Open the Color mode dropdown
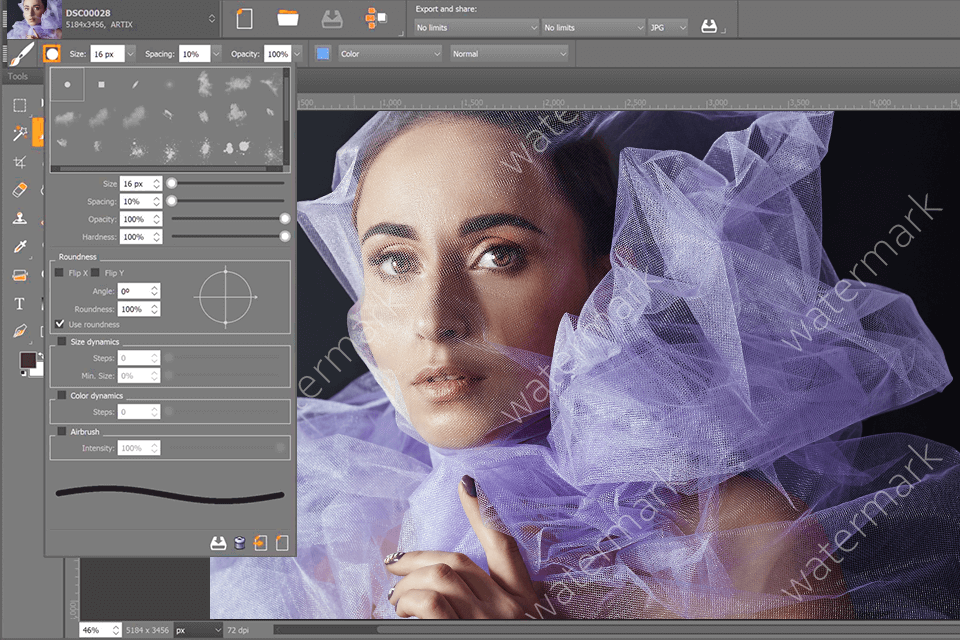960x640 pixels. coord(389,54)
